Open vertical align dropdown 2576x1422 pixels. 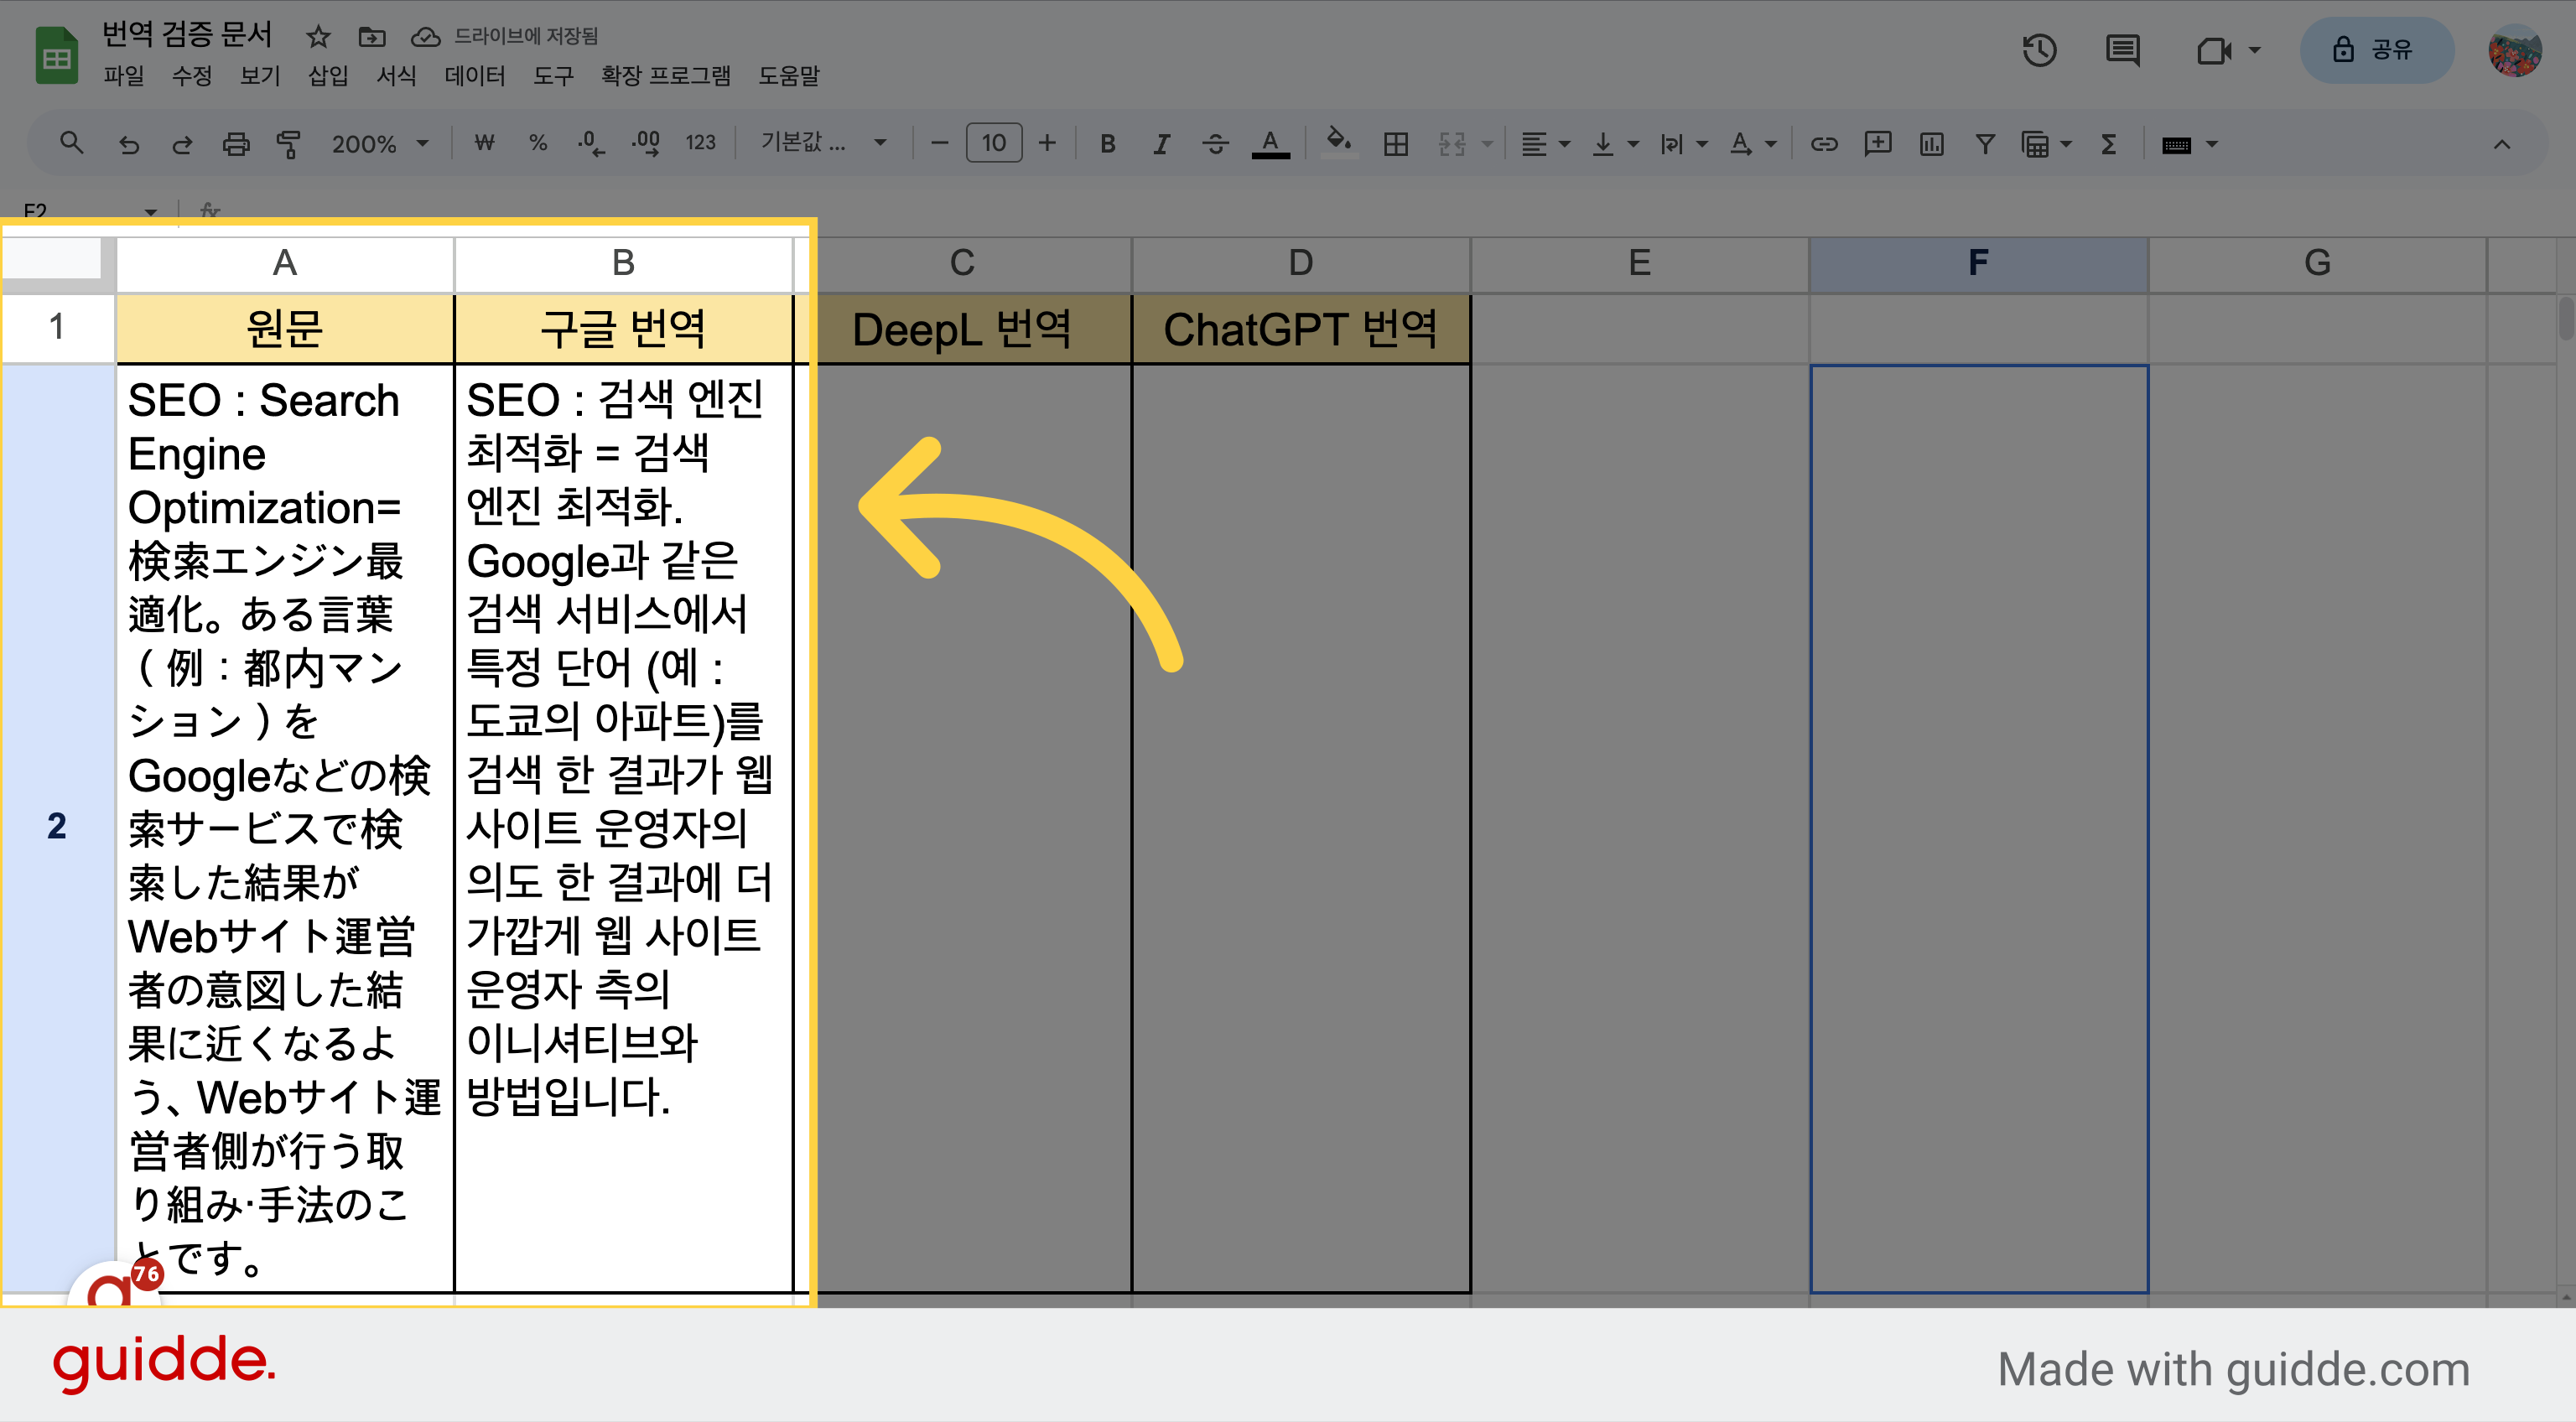tap(1615, 144)
